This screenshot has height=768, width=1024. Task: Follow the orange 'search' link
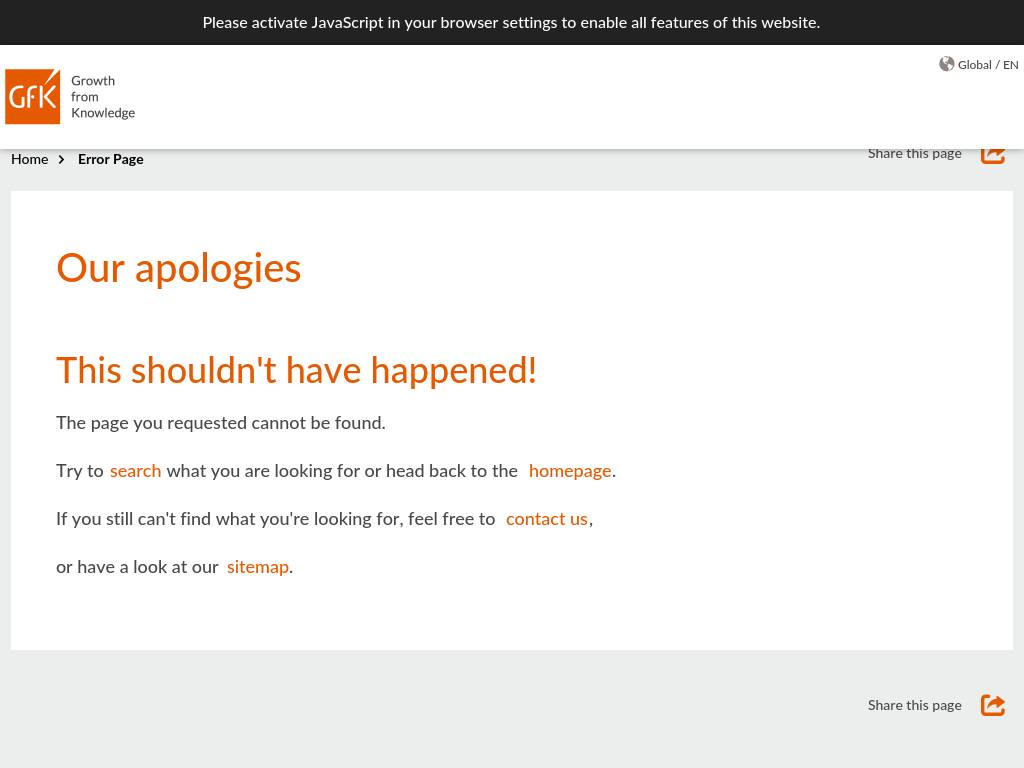[x=135, y=471]
